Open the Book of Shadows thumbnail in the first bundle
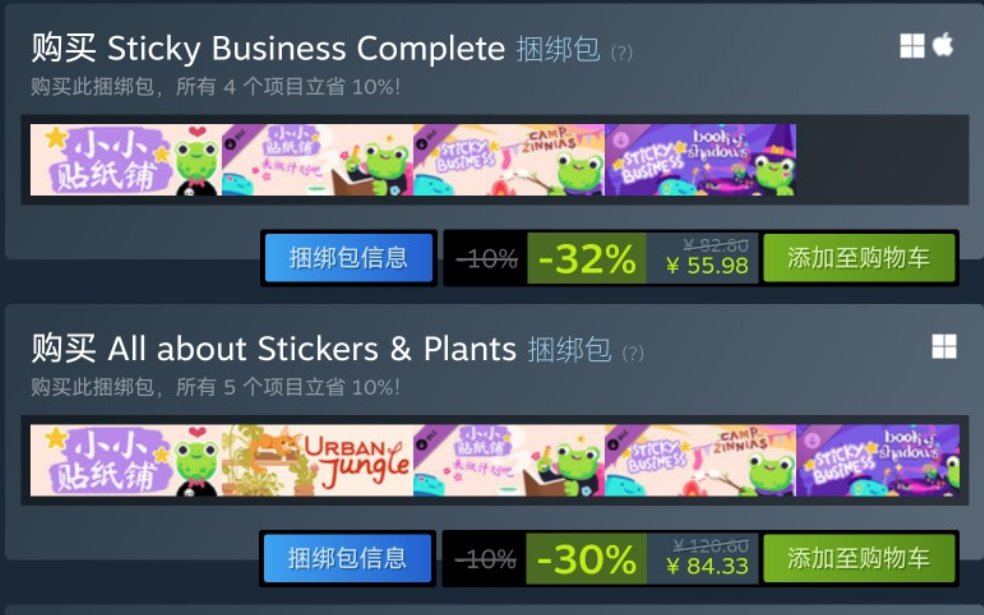The height and width of the screenshot is (615, 984). click(700, 160)
